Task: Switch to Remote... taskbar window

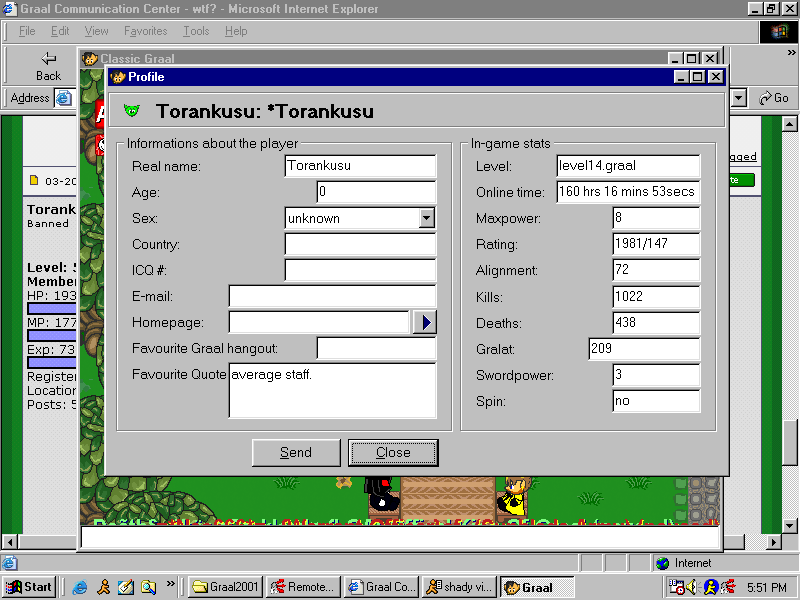Action: pos(304,587)
